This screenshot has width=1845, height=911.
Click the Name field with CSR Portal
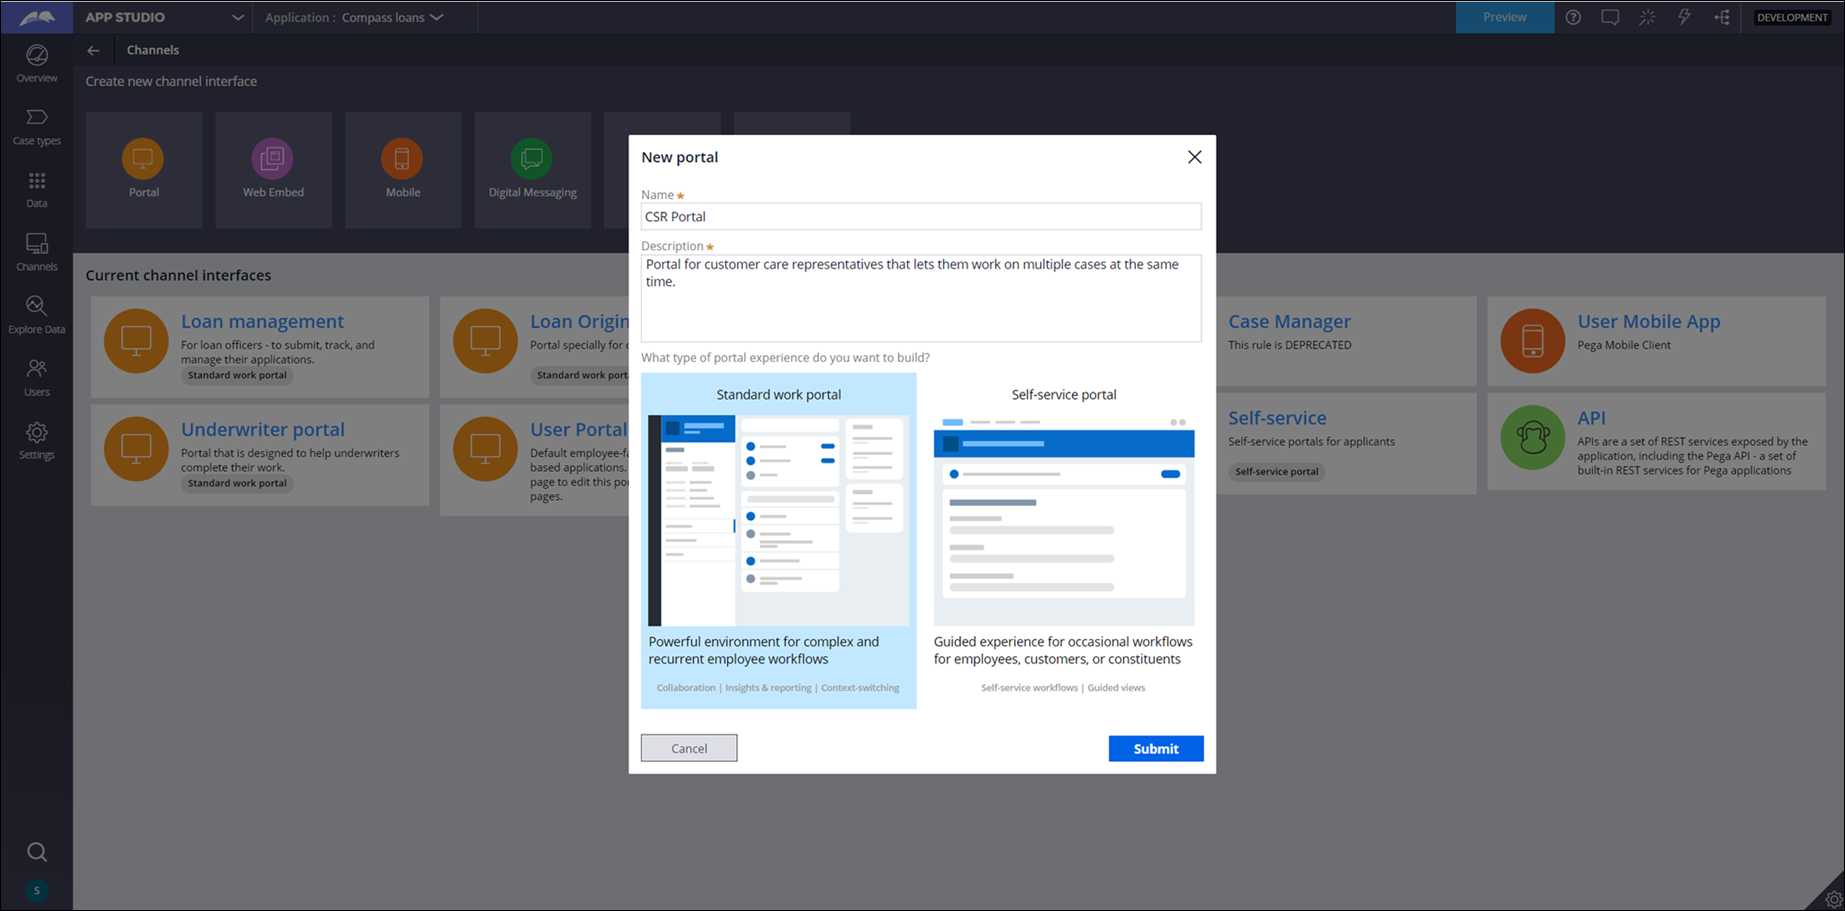921,216
